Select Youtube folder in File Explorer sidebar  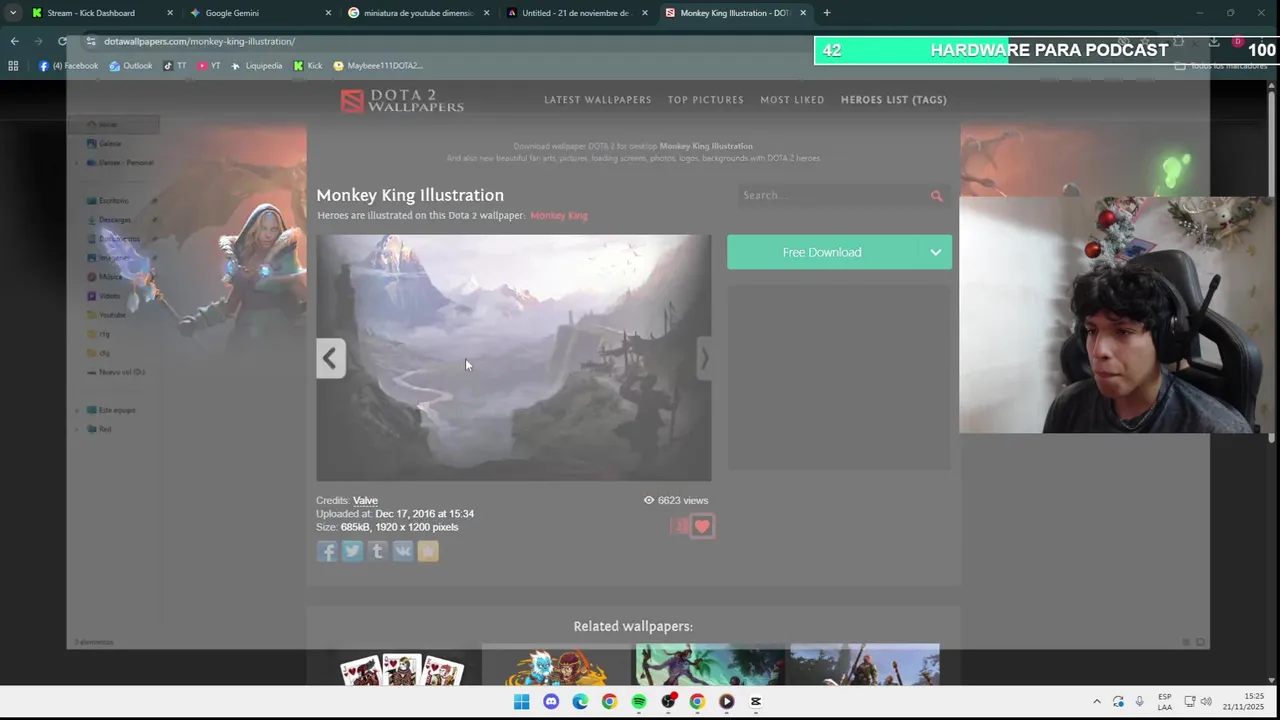[106, 315]
